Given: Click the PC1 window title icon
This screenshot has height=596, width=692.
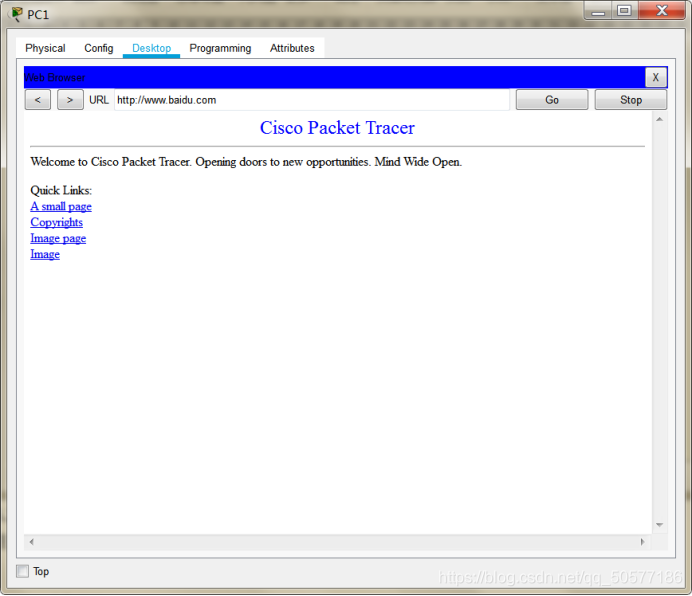Looking at the screenshot, I should point(16,14).
